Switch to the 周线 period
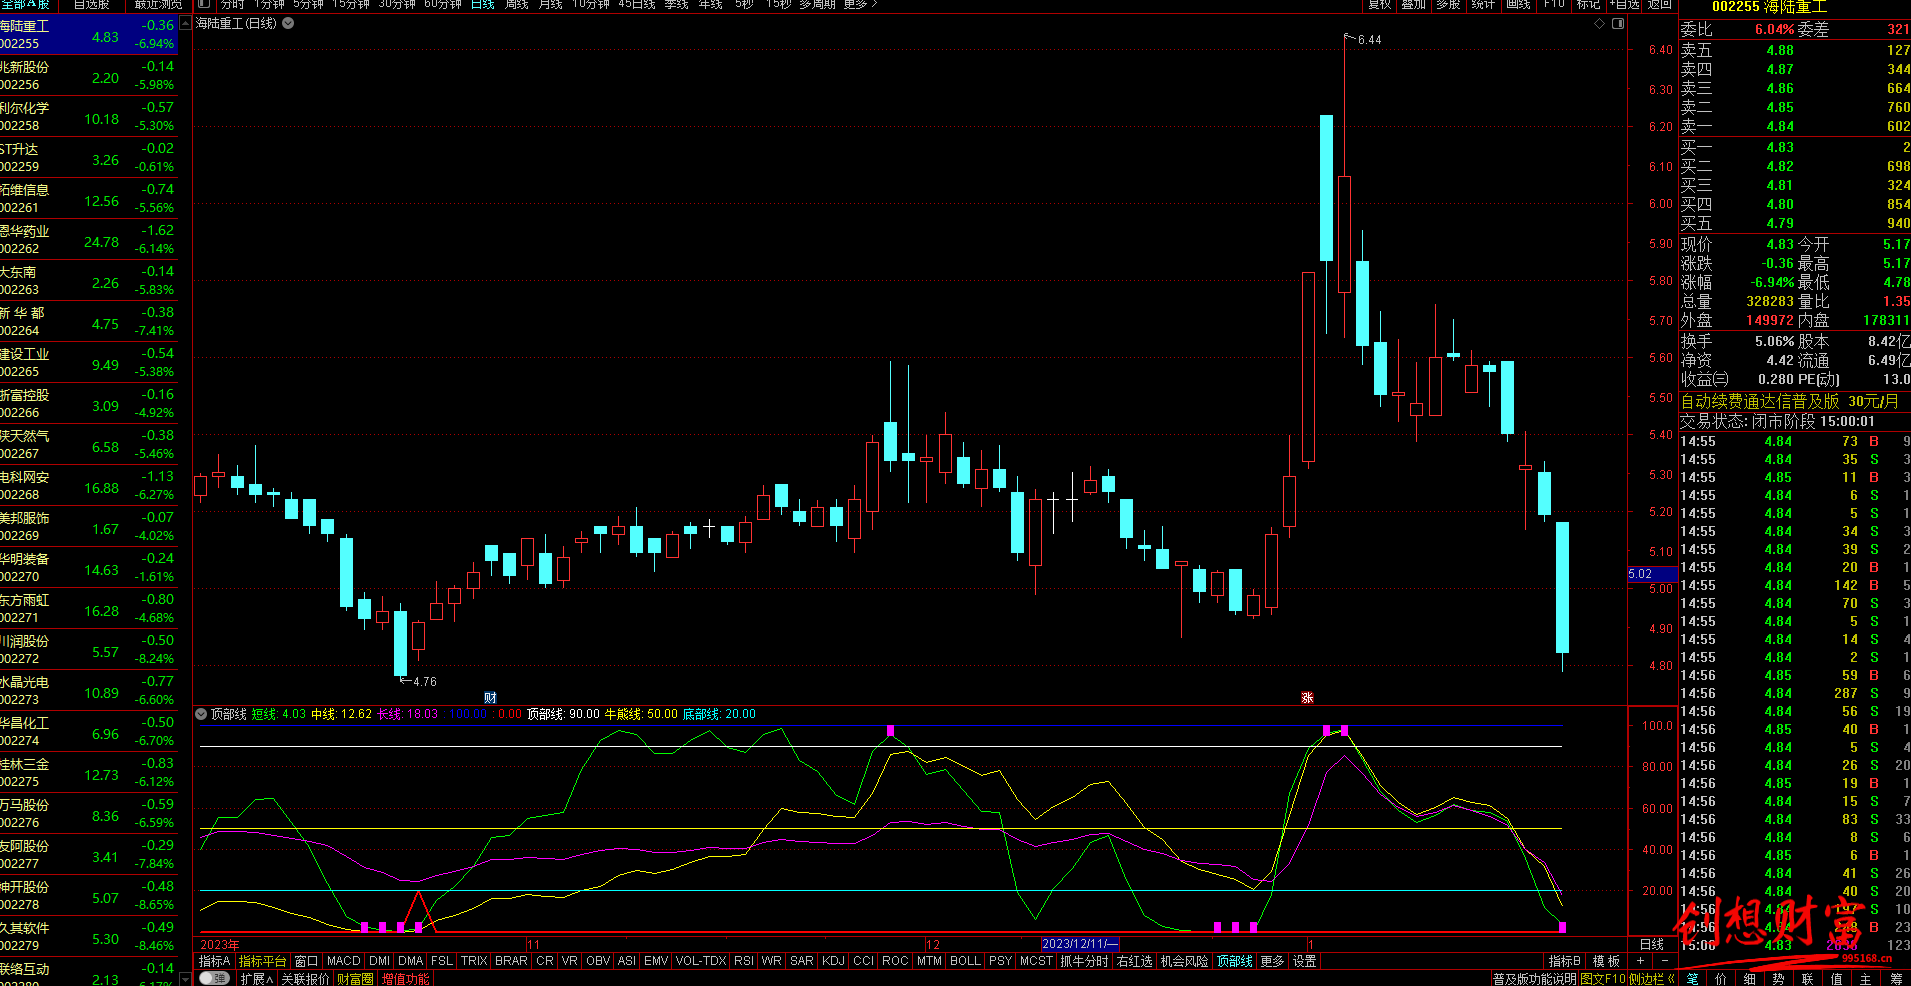This screenshot has height=986, width=1911. (x=517, y=4)
